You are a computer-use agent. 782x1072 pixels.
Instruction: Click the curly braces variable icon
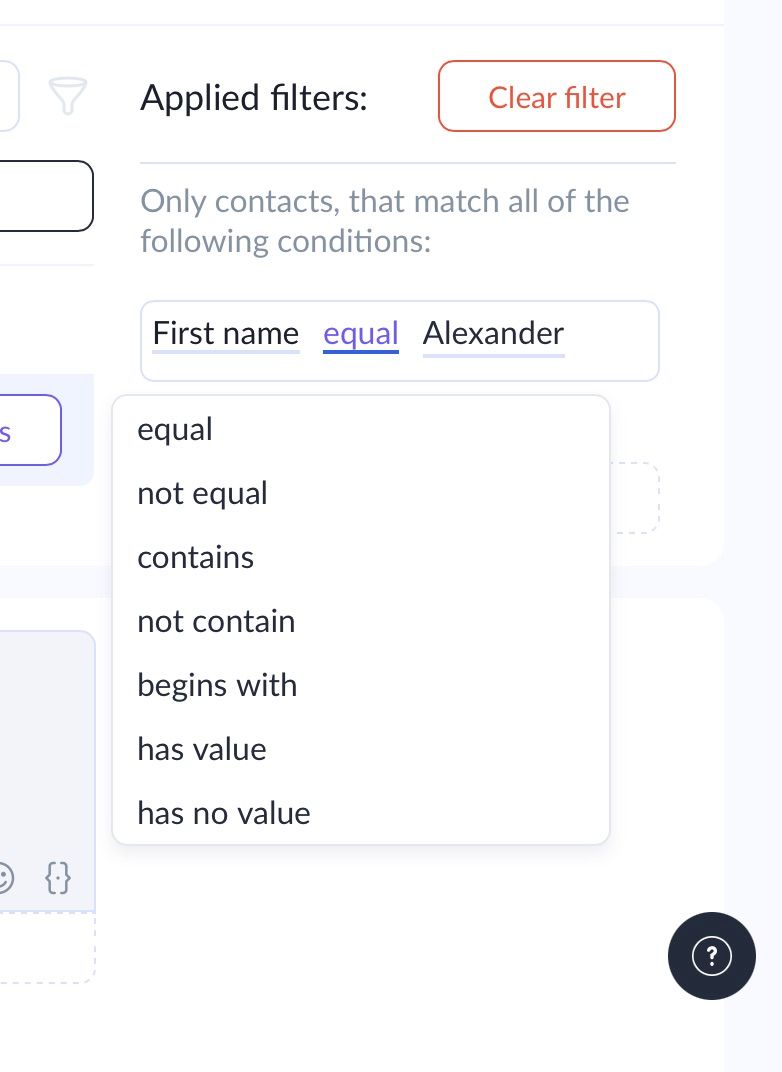[x=59, y=878]
